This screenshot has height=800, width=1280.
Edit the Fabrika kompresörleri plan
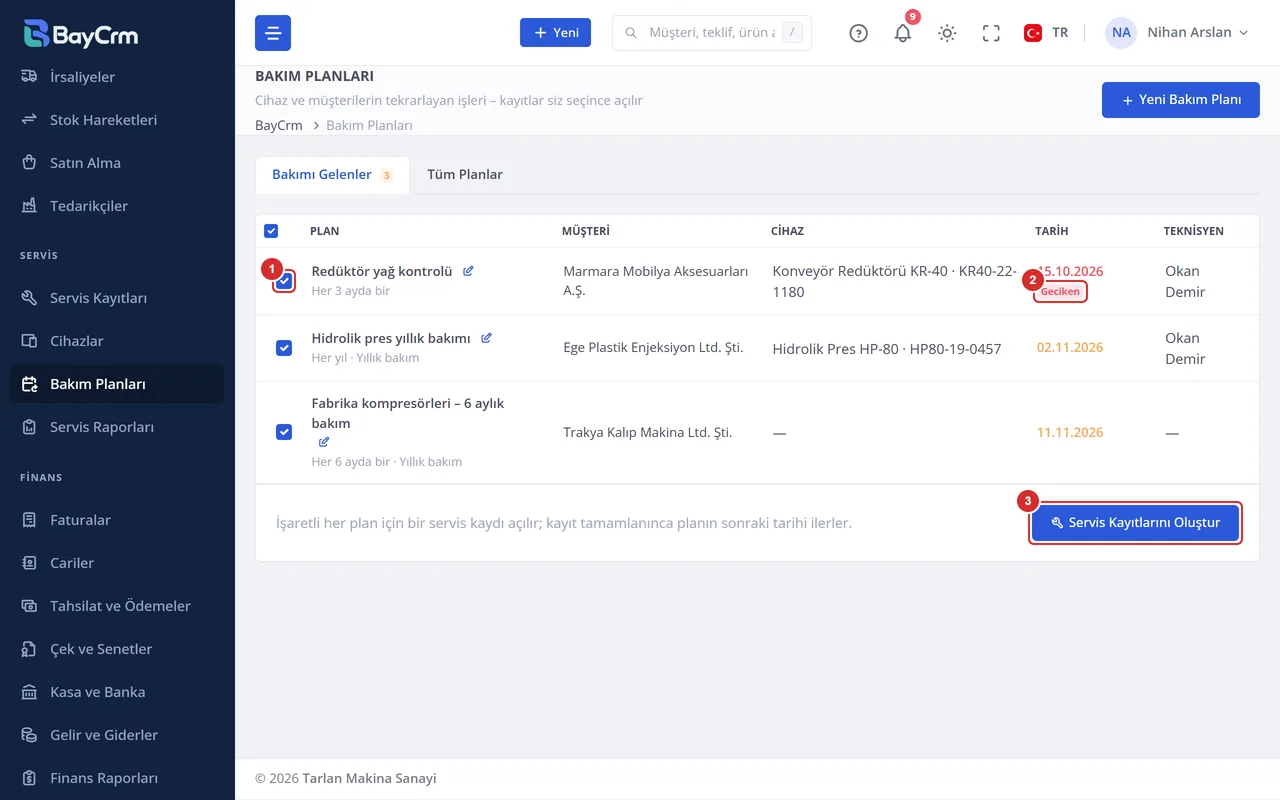(x=323, y=442)
